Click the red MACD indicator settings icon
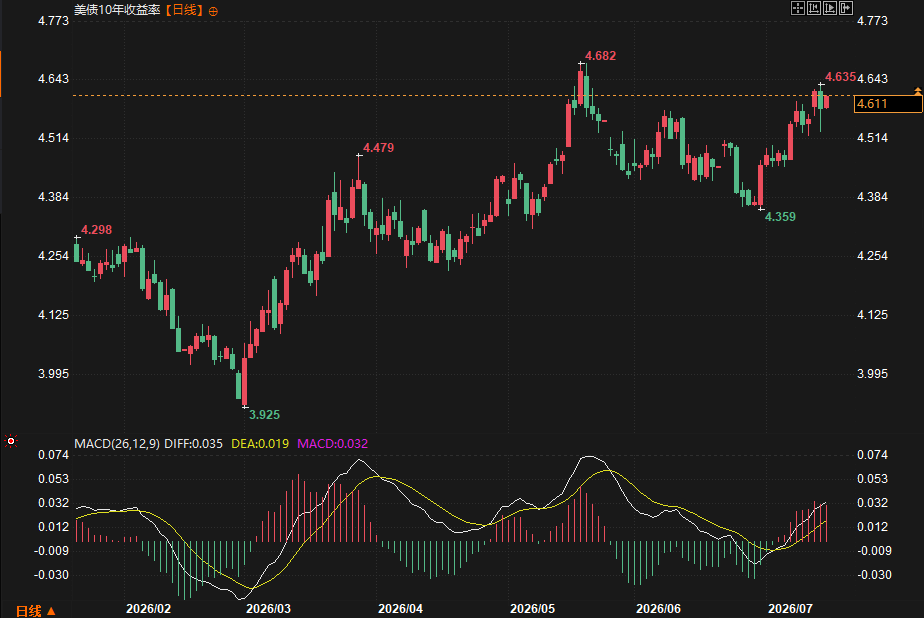Image resolution: width=924 pixels, height=618 pixels. click(x=11, y=441)
